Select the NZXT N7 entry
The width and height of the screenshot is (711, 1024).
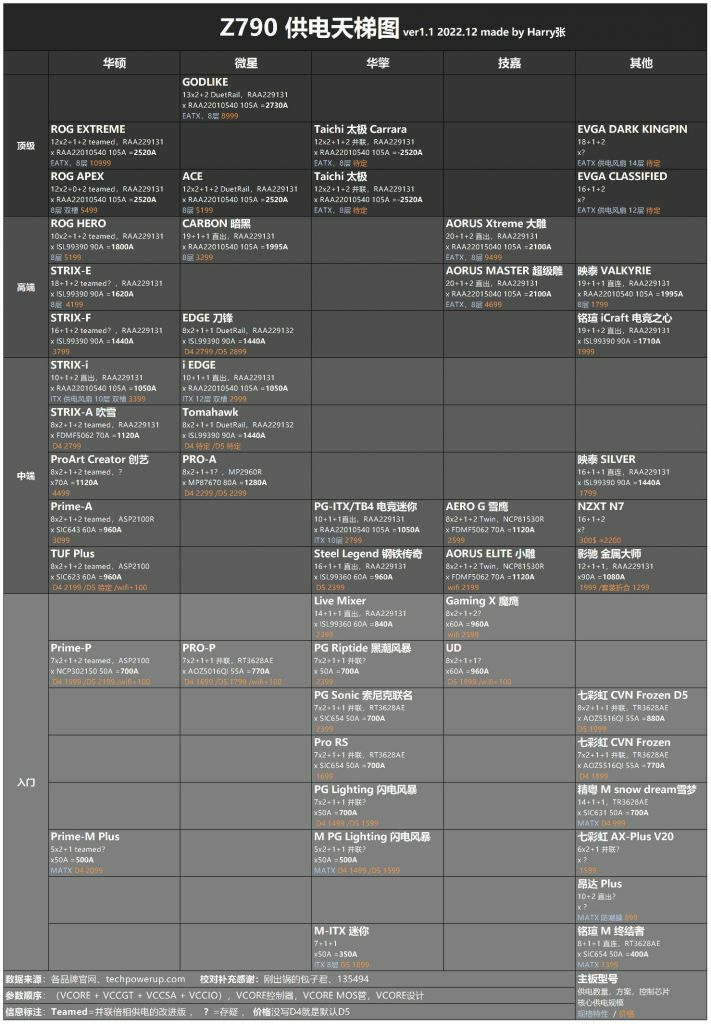point(600,507)
